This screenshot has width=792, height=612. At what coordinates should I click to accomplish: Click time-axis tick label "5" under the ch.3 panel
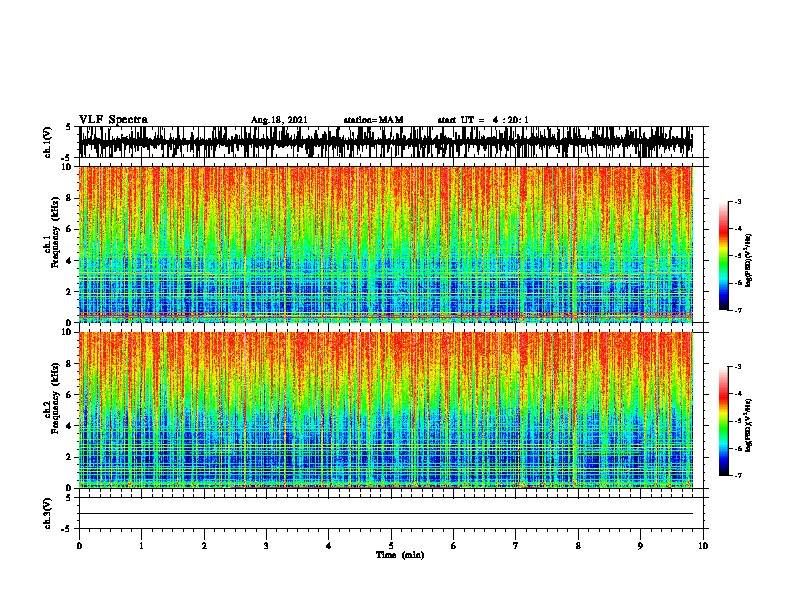point(391,546)
